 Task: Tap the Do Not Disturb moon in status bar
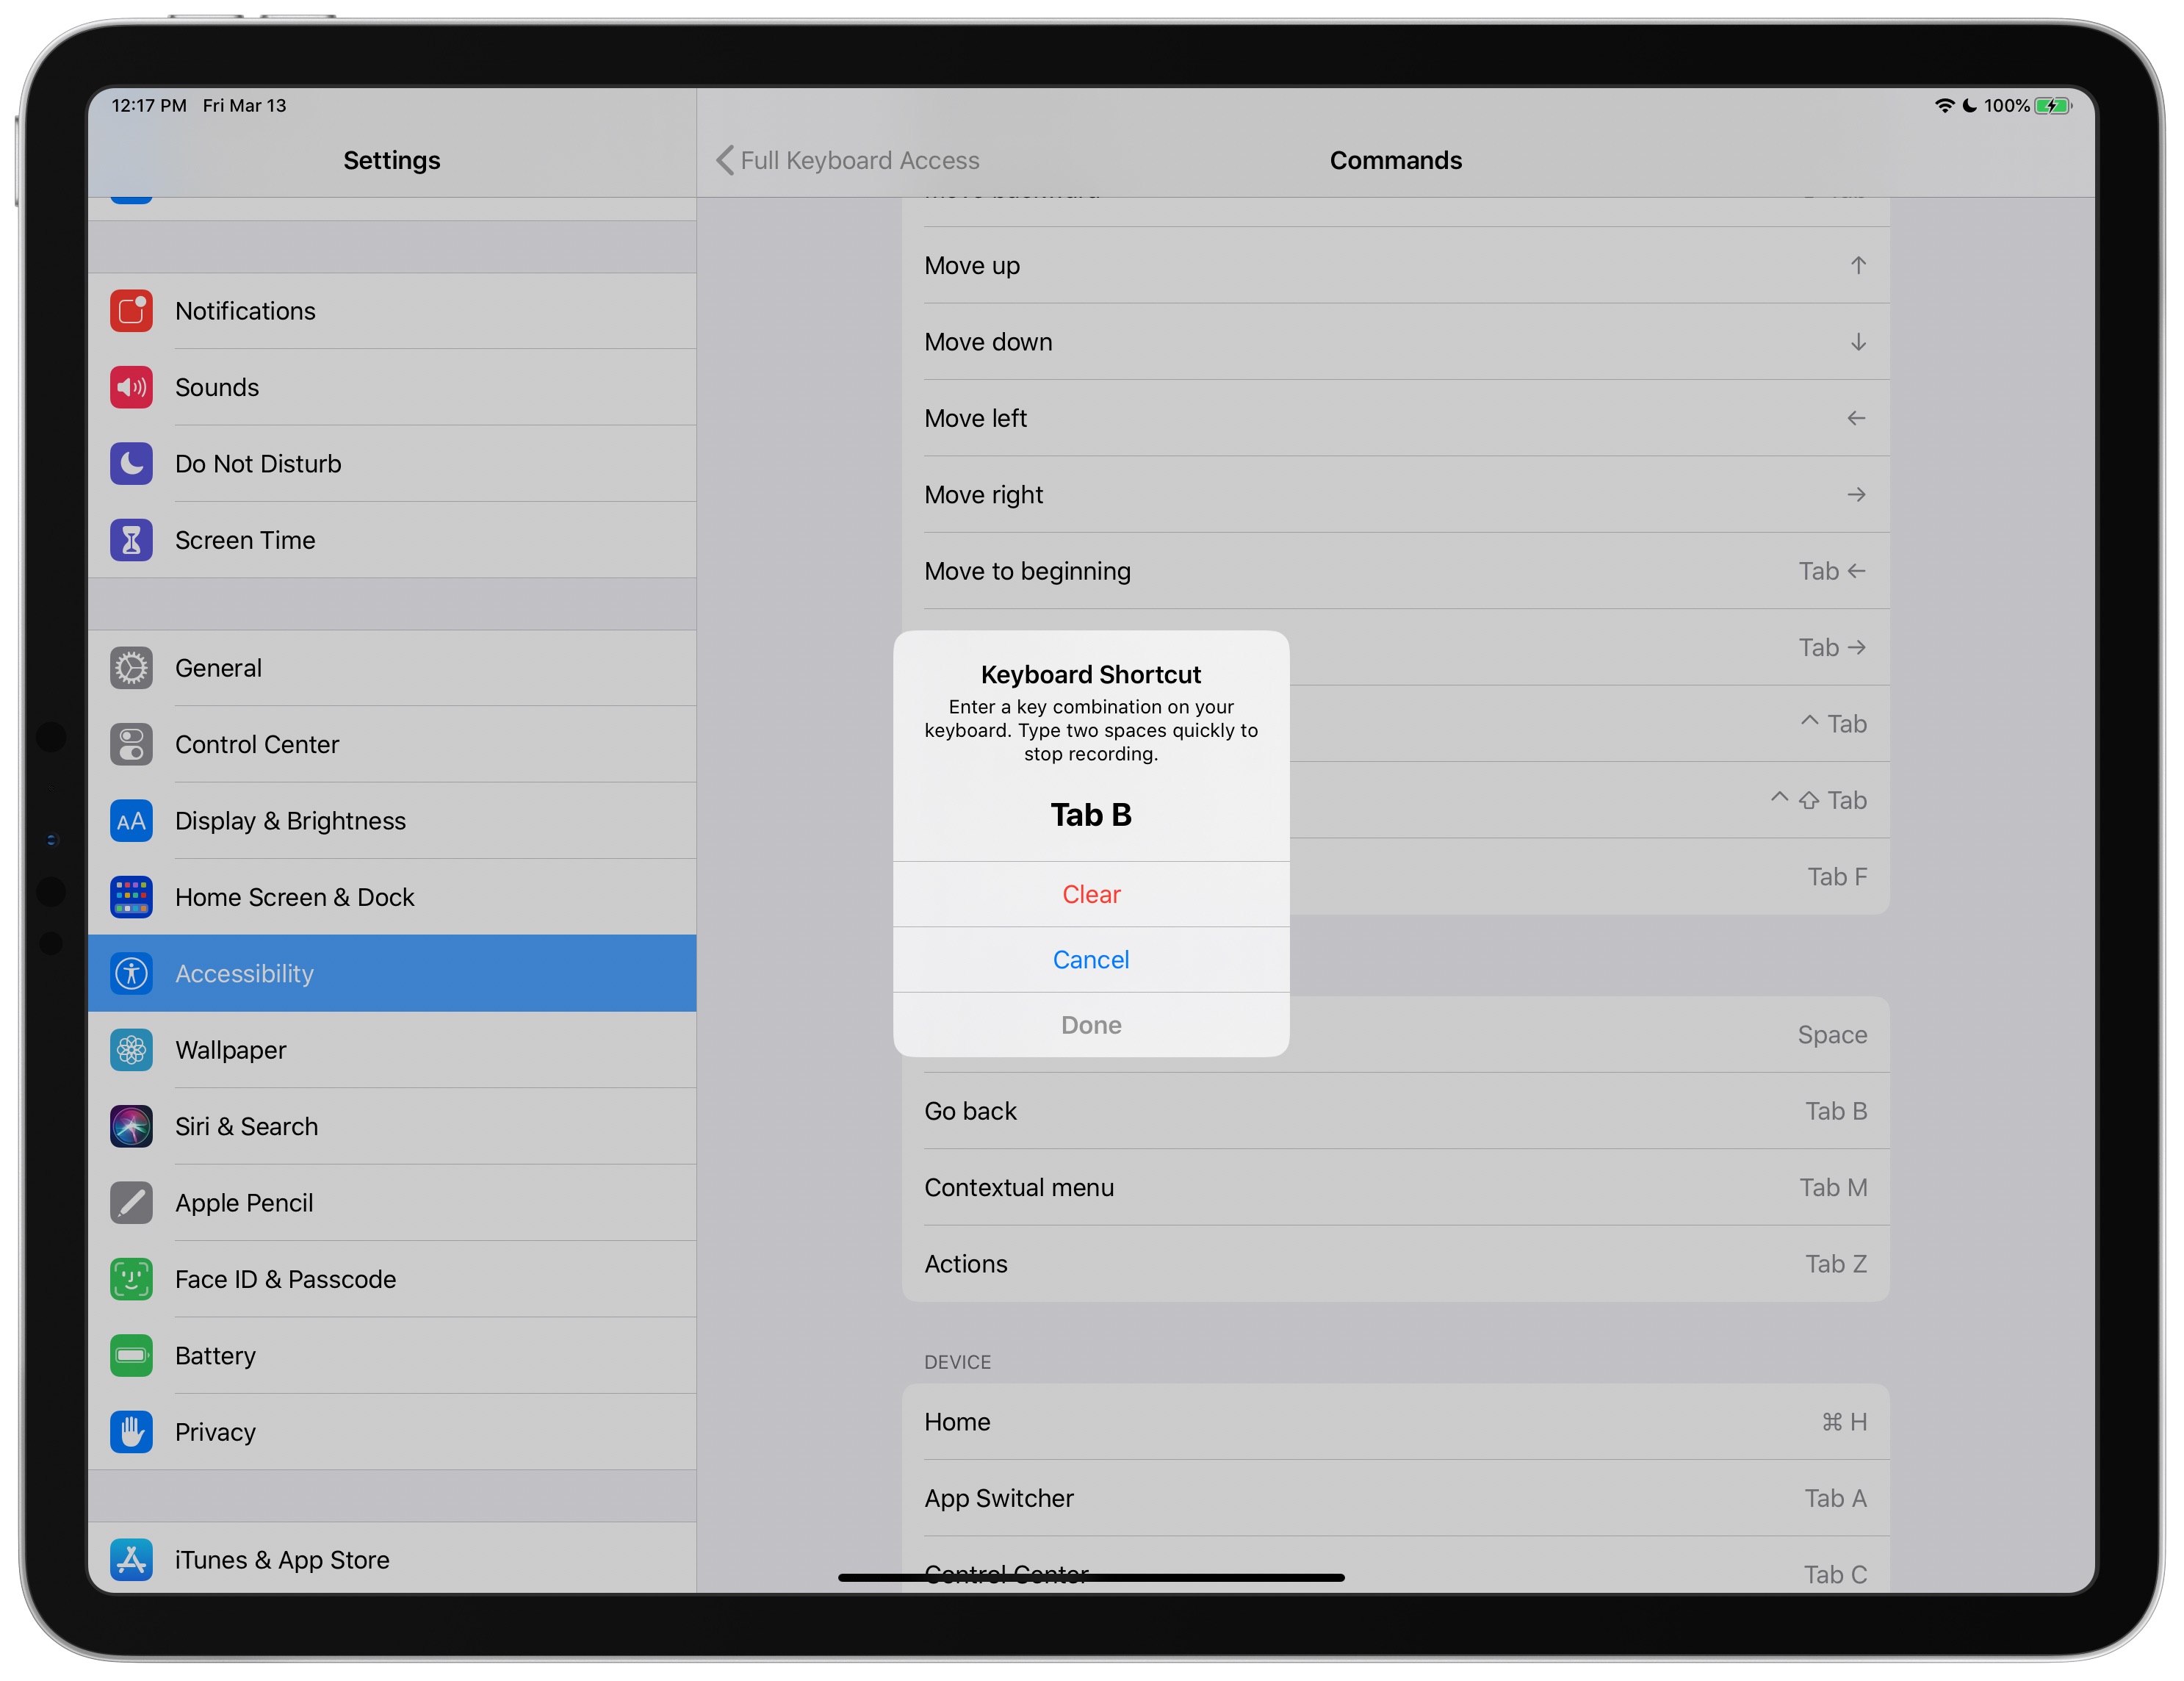1969,105
